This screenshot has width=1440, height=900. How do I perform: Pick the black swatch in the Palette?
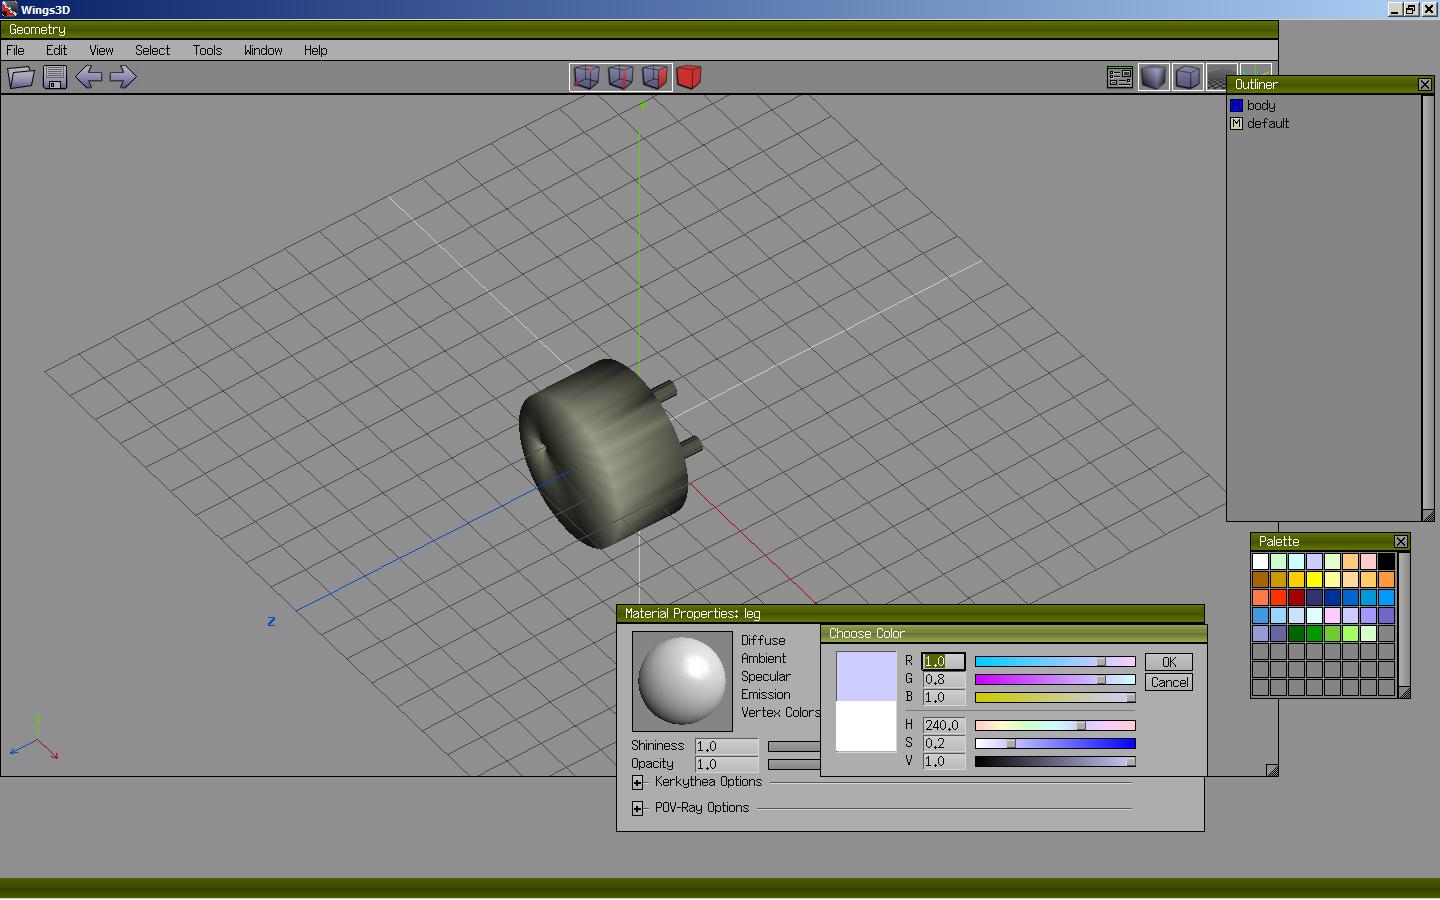(x=1386, y=561)
